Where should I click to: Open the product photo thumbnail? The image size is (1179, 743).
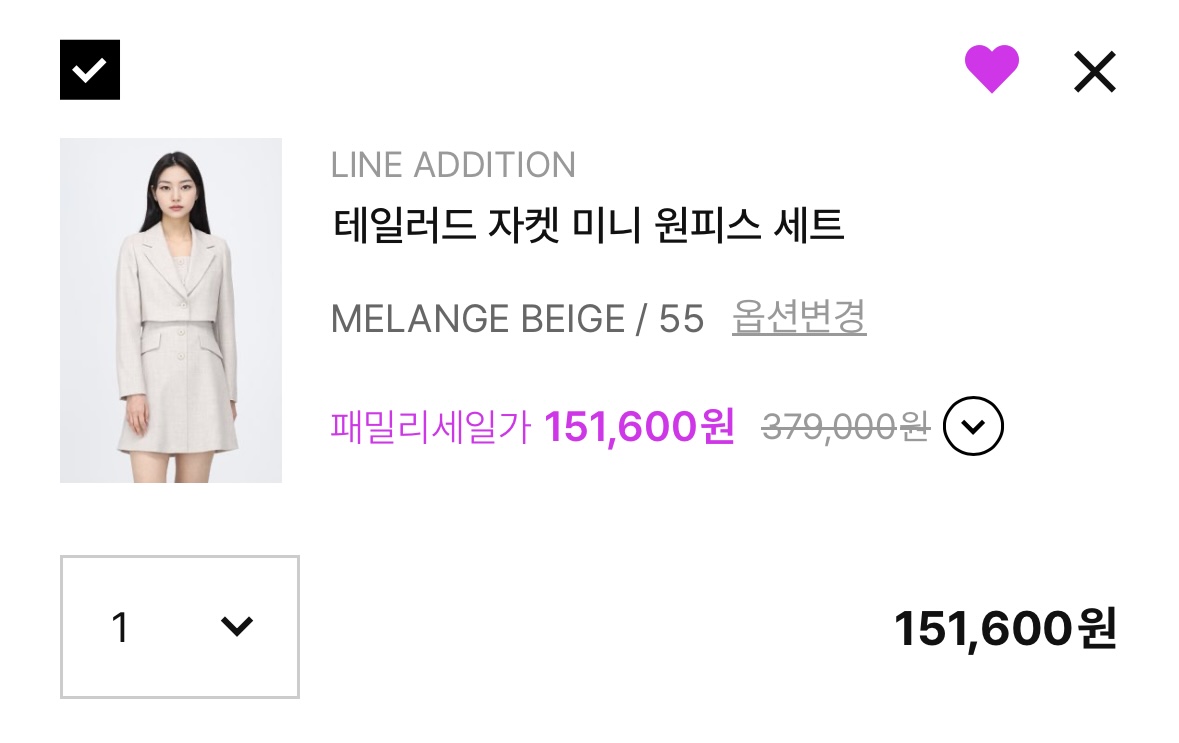click(171, 310)
